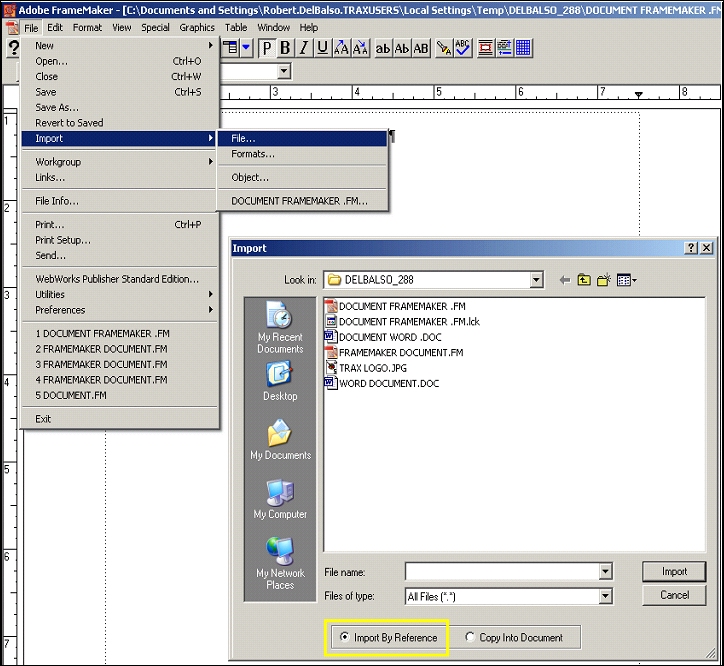Image resolution: width=724 pixels, height=666 pixels.
Task: Open the Help menu
Action: click(x=308, y=28)
